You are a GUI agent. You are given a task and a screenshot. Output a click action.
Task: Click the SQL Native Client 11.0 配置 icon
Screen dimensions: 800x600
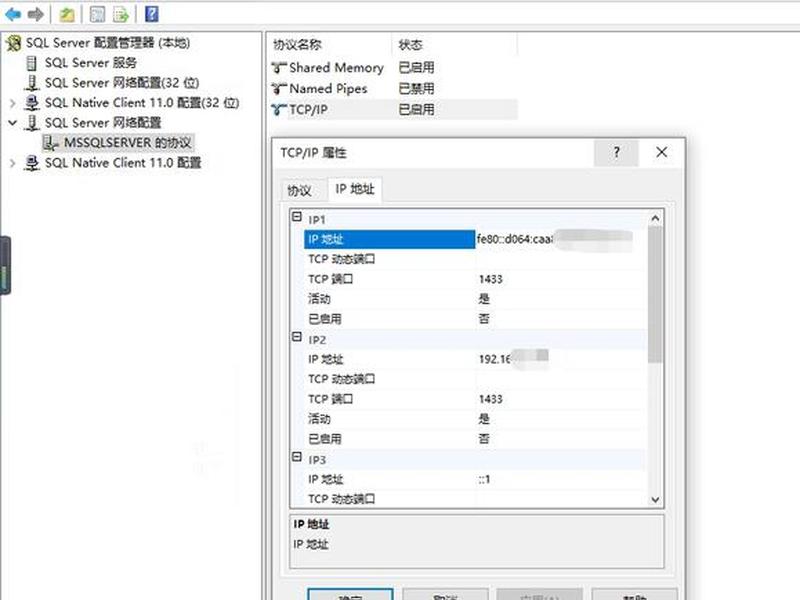(32, 163)
